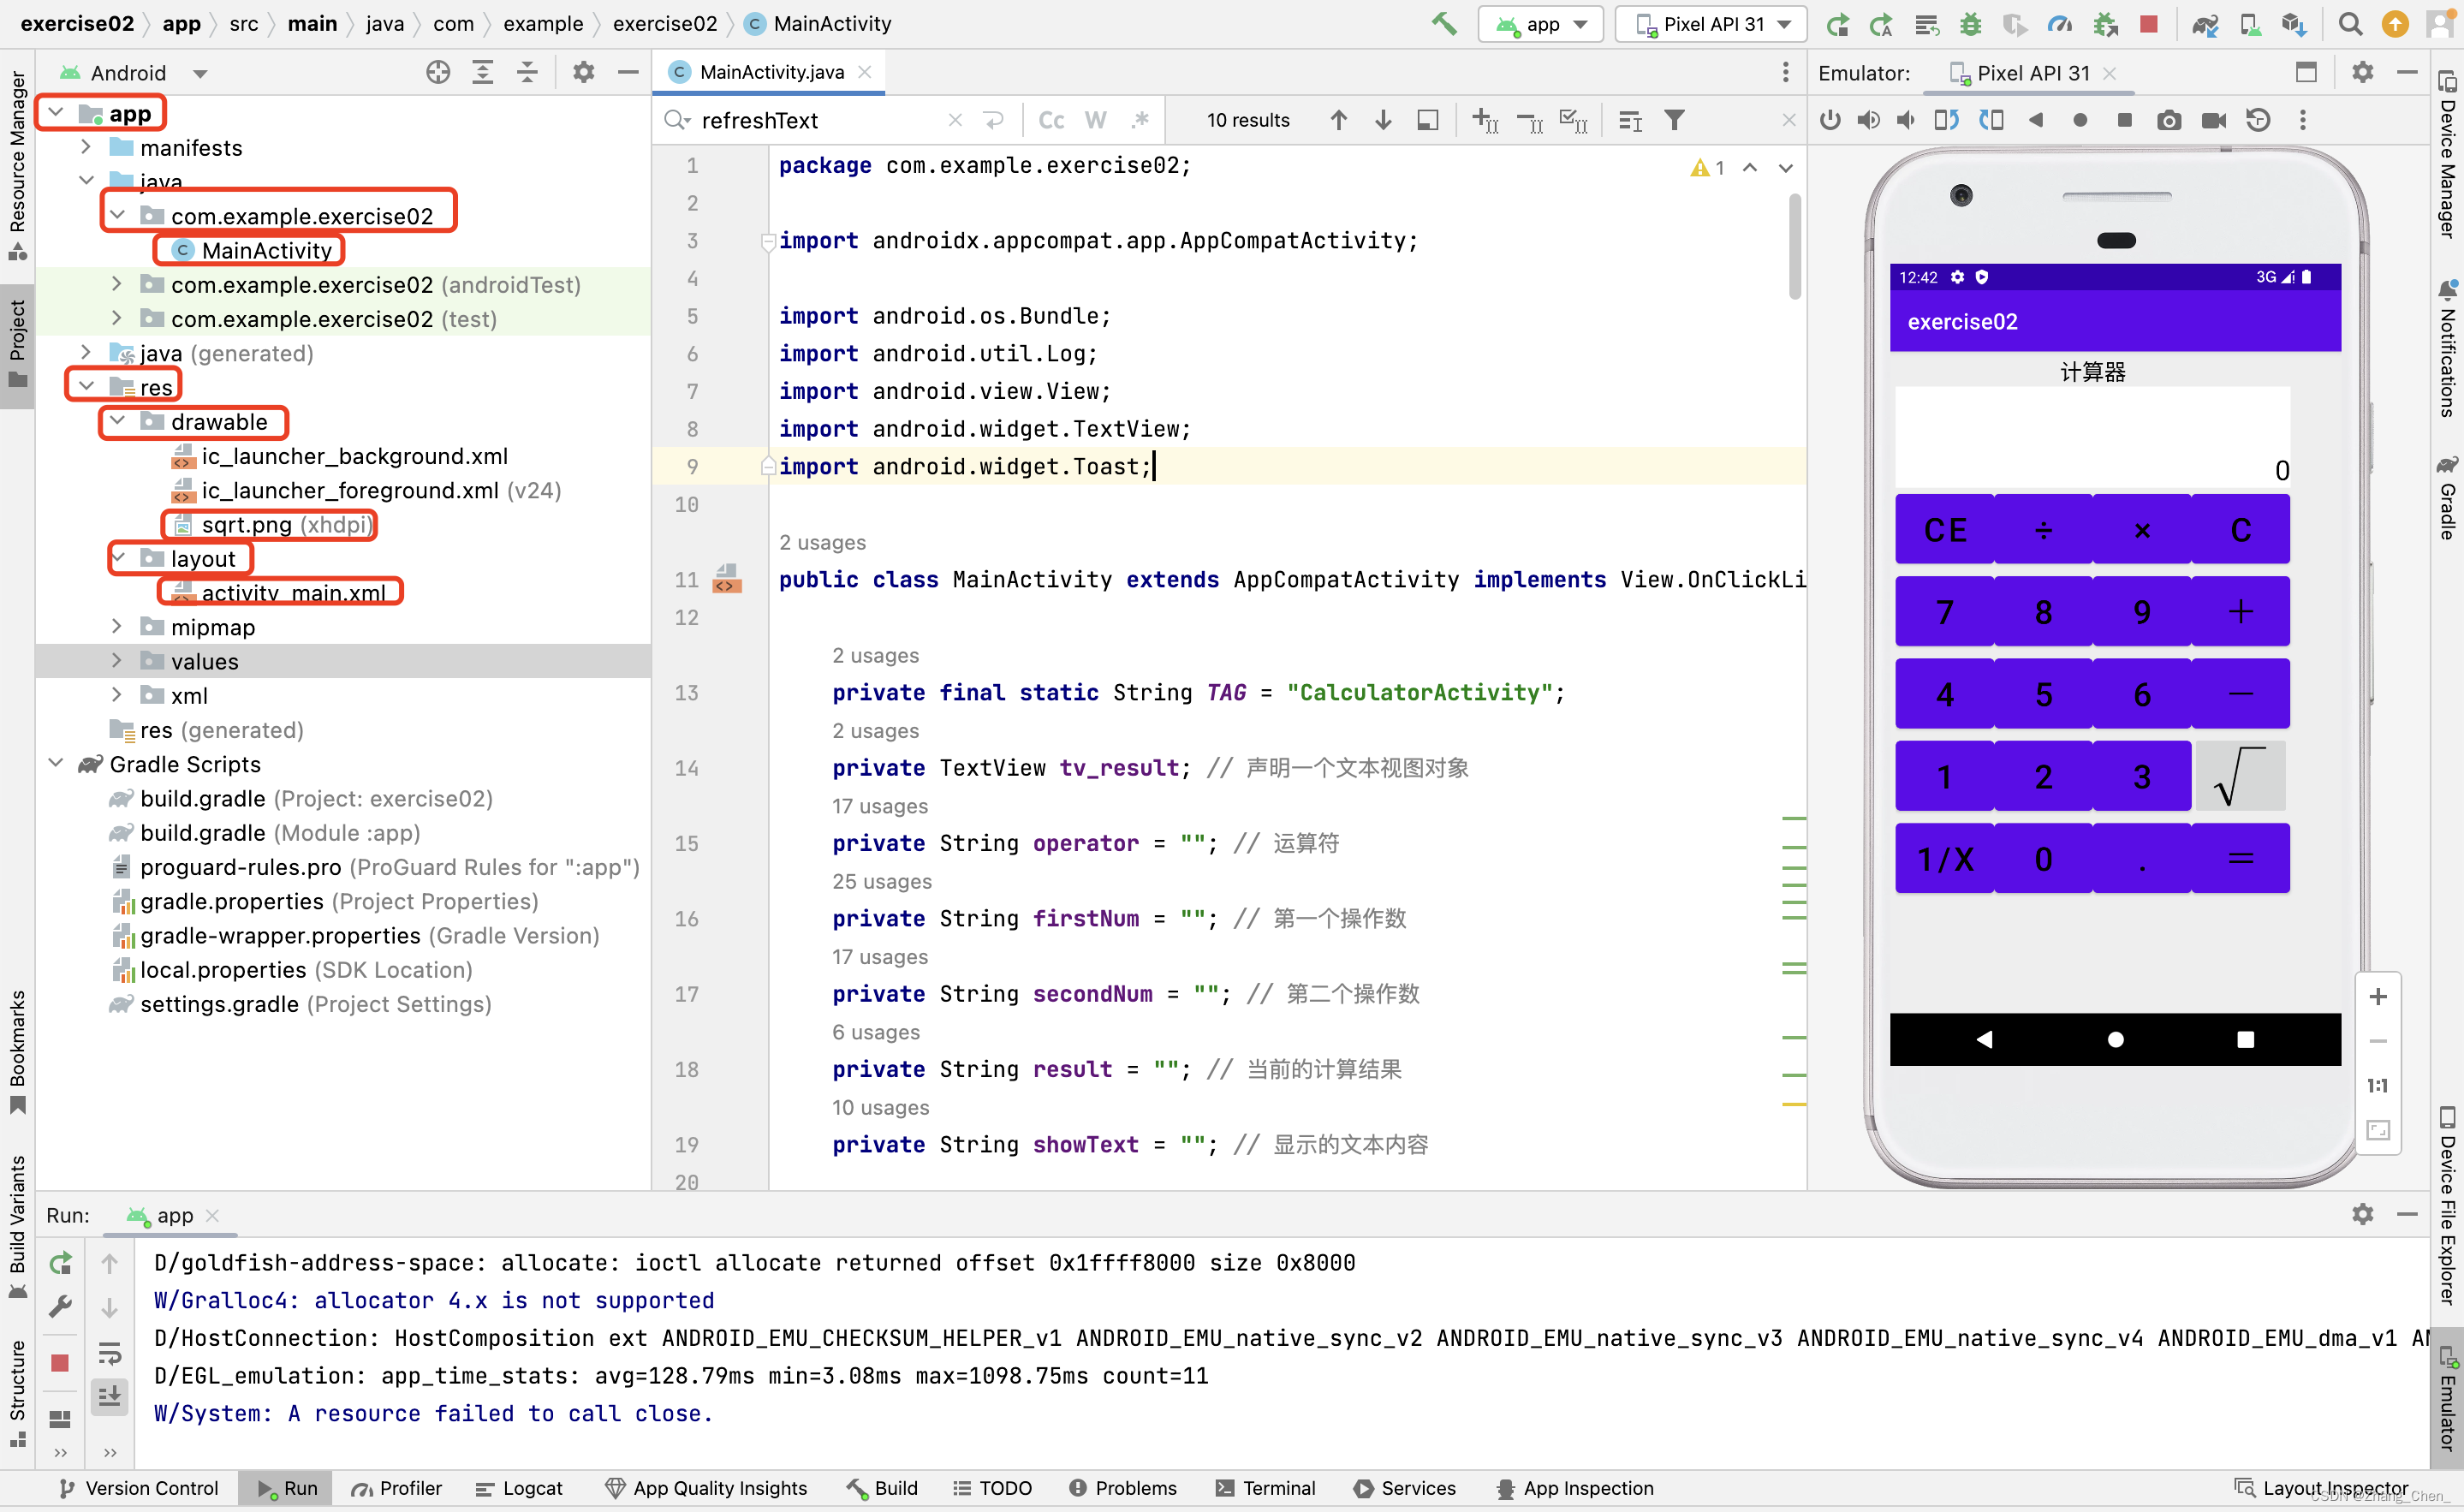The image size is (2464, 1512).
Task: Open the Search Everywhere magnifier icon
Action: tap(2350, 24)
